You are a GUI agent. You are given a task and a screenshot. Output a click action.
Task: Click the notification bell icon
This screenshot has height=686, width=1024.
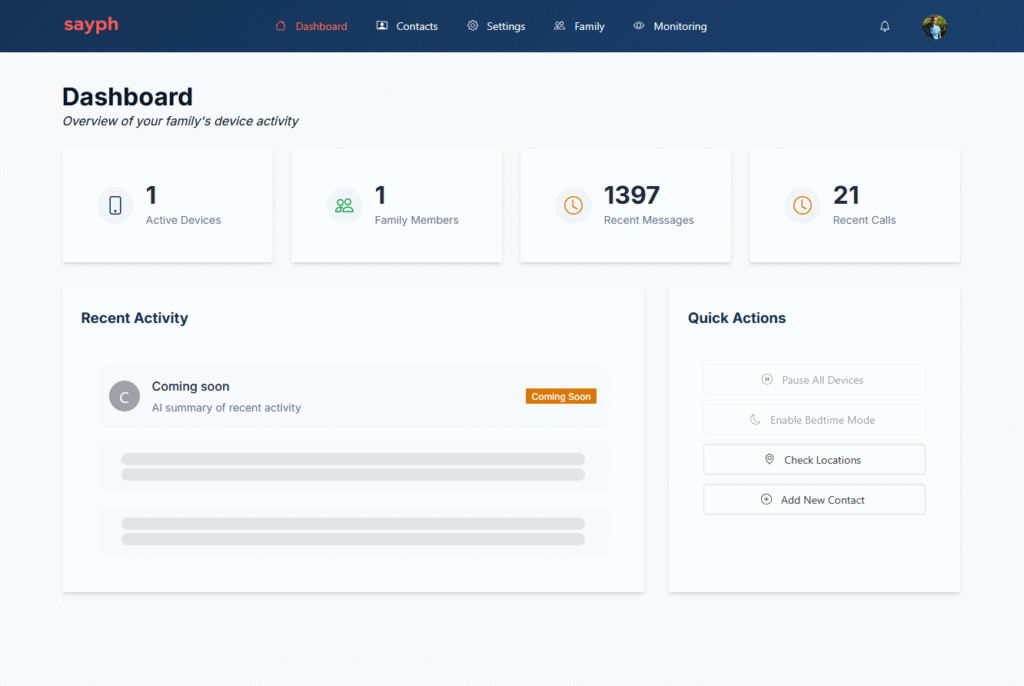tap(884, 27)
